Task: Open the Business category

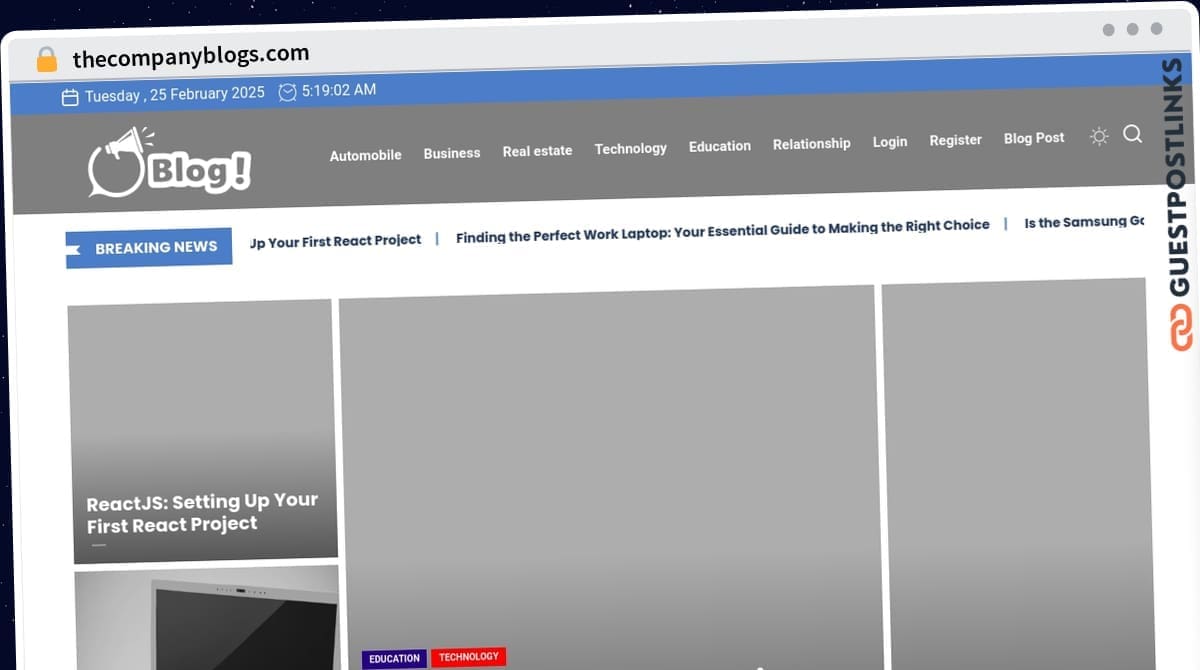Action: point(452,153)
